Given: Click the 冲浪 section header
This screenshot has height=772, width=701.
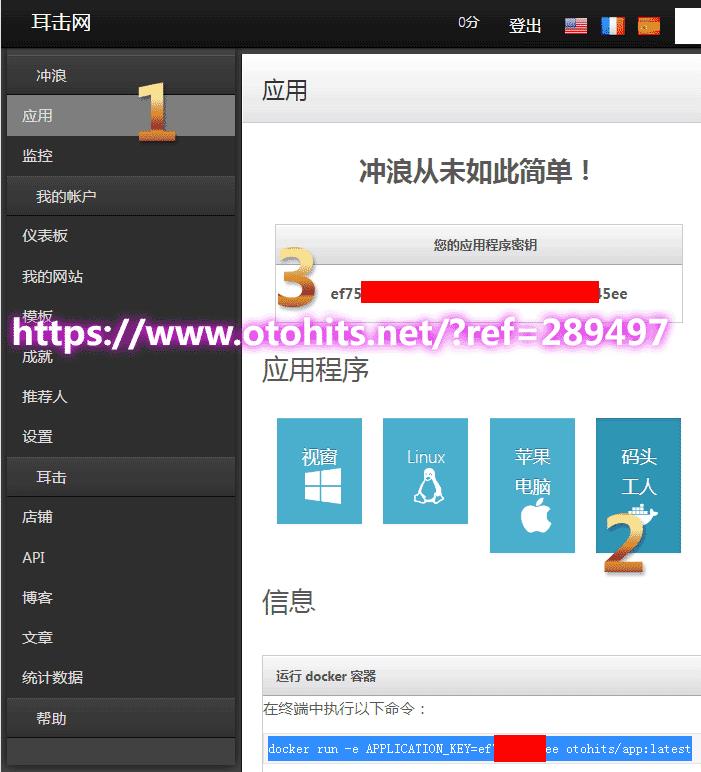Looking at the screenshot, I should coord(121,75).
